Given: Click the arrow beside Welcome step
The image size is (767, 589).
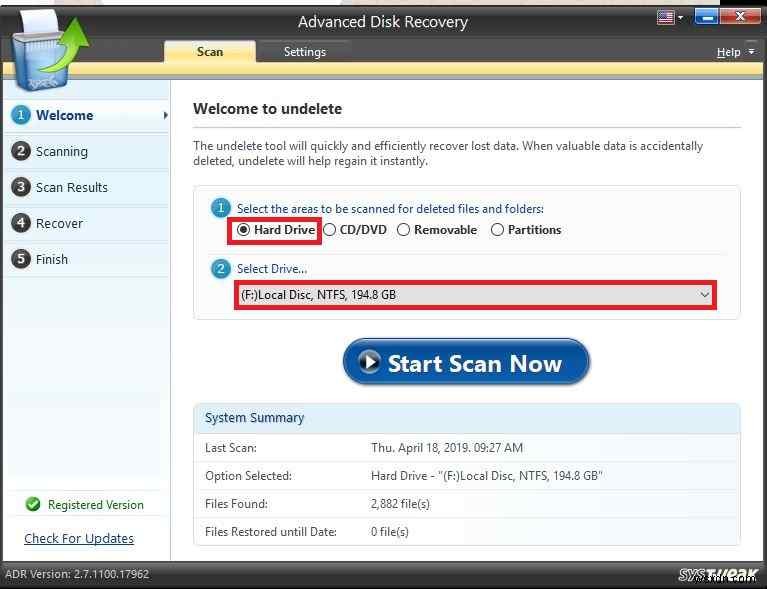Looking at the screenshot, I should point(165,115).
